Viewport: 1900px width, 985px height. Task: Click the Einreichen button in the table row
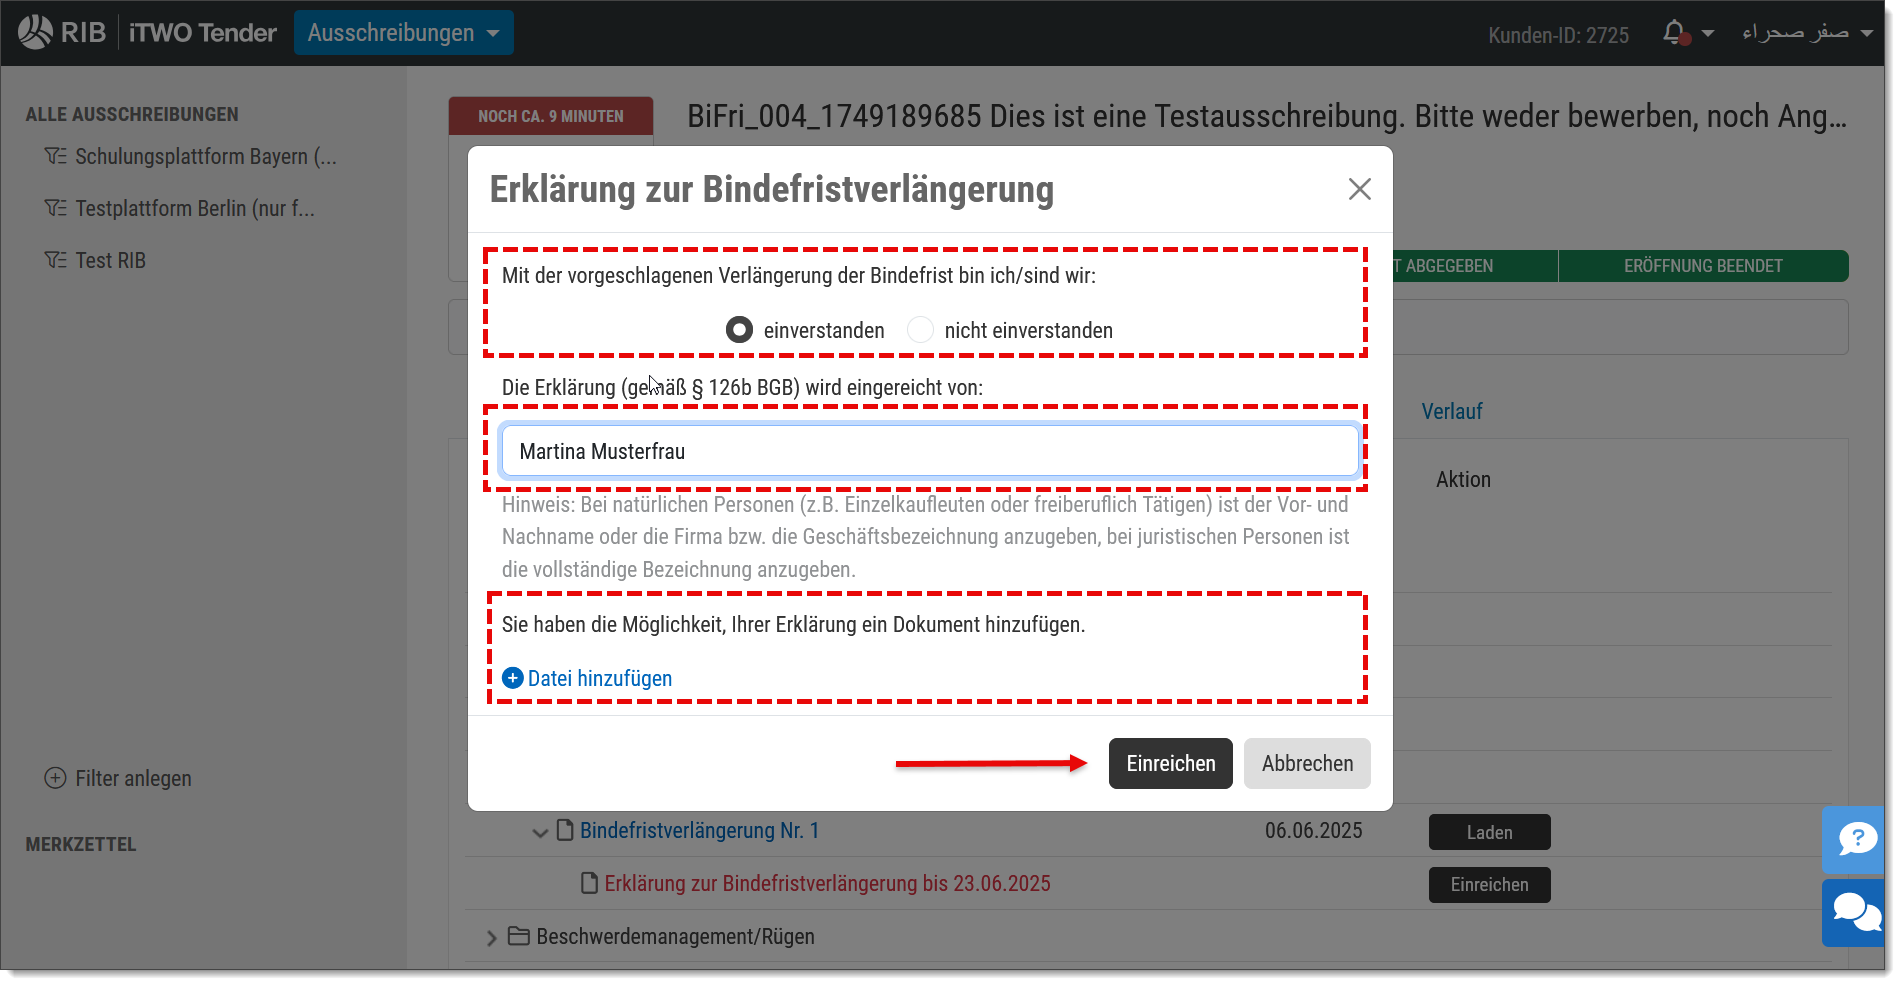[1489, 885]
